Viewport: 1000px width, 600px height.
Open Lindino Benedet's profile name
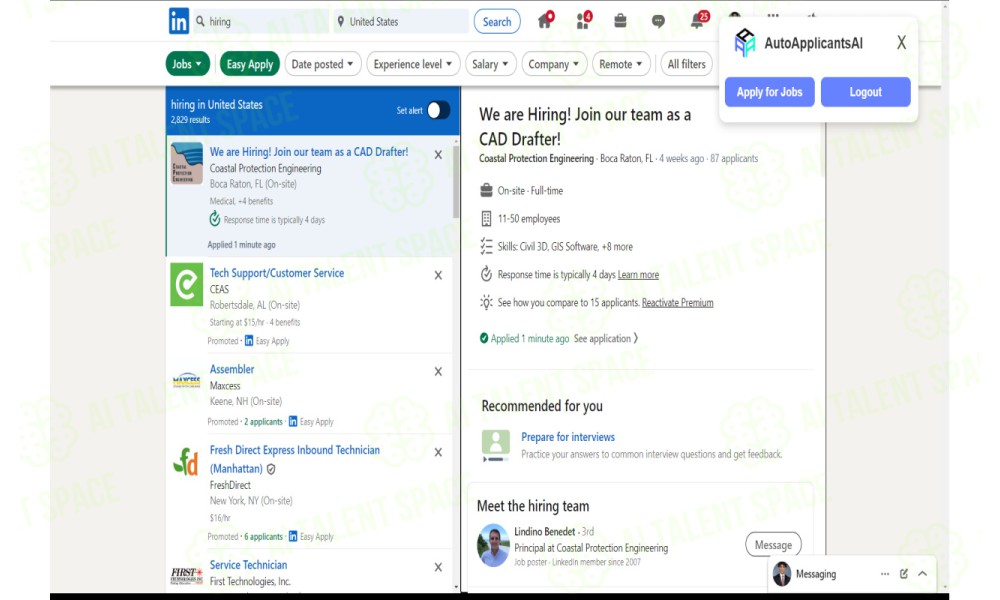545,532
